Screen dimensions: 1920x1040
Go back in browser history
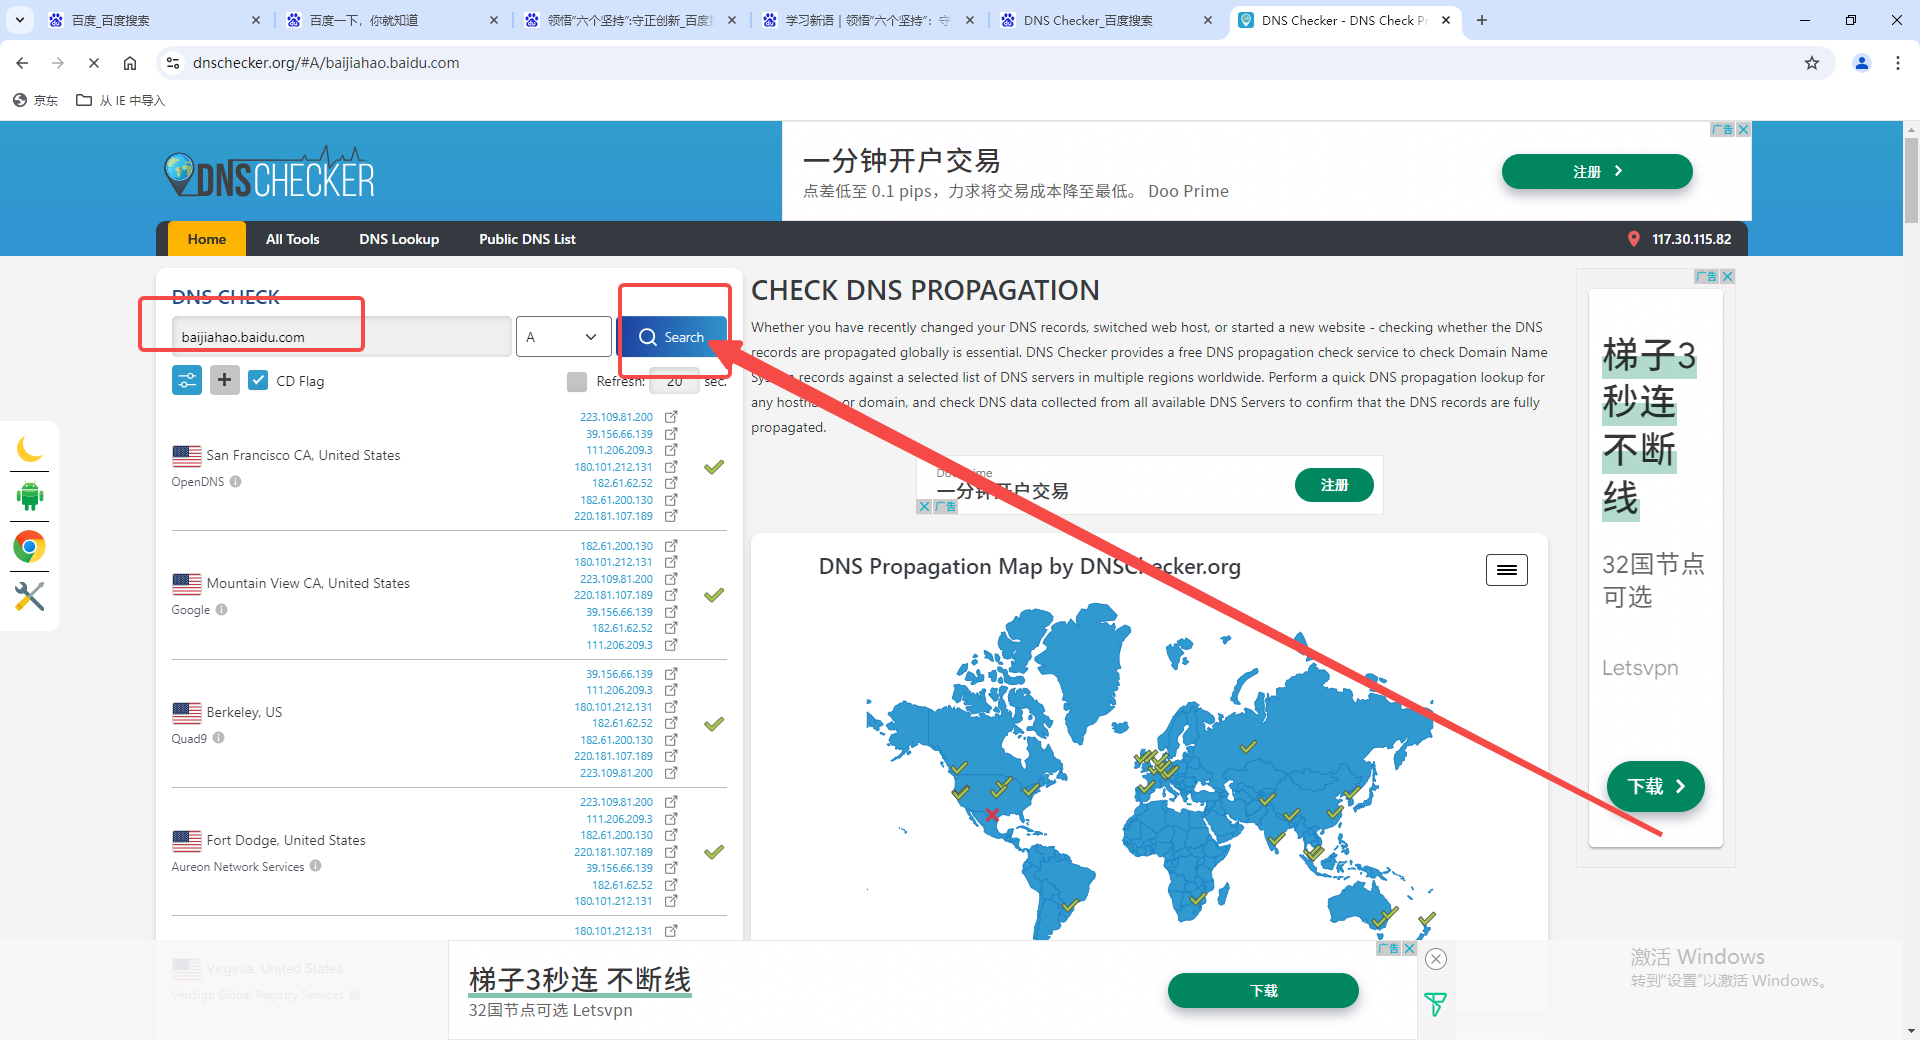[22, 63]
